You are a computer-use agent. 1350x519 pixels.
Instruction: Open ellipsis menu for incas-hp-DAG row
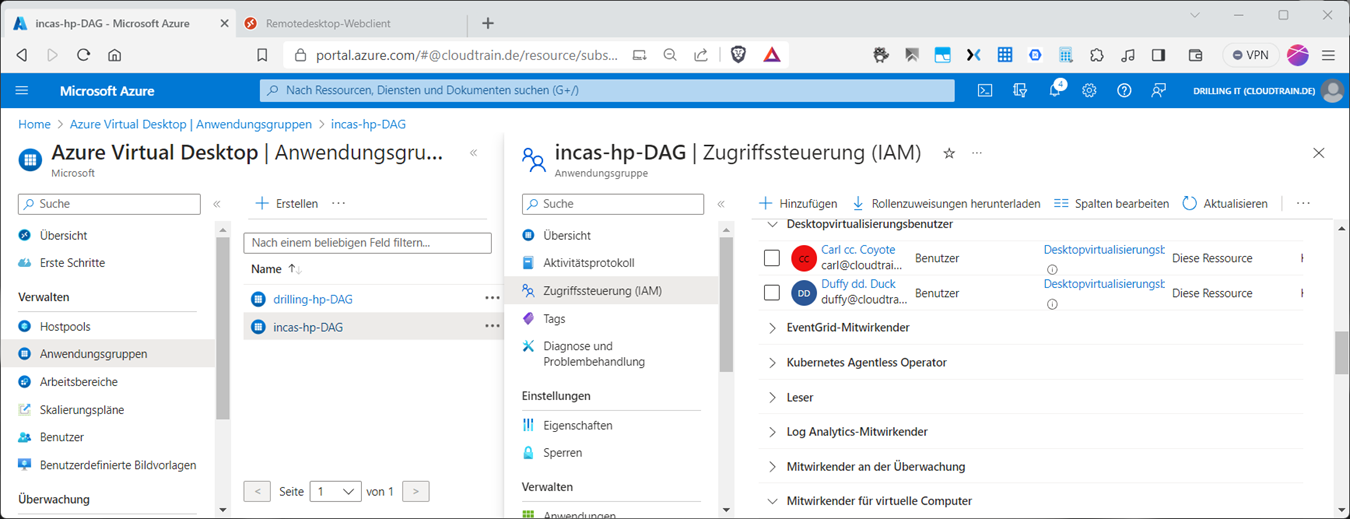point(492,326)
